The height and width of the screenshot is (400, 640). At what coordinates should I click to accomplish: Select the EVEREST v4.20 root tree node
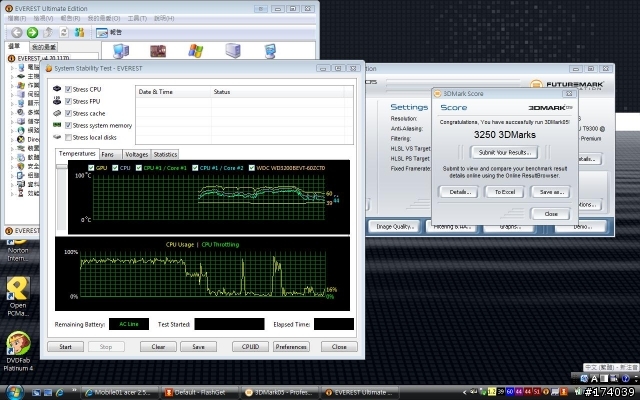click(38, 58)
